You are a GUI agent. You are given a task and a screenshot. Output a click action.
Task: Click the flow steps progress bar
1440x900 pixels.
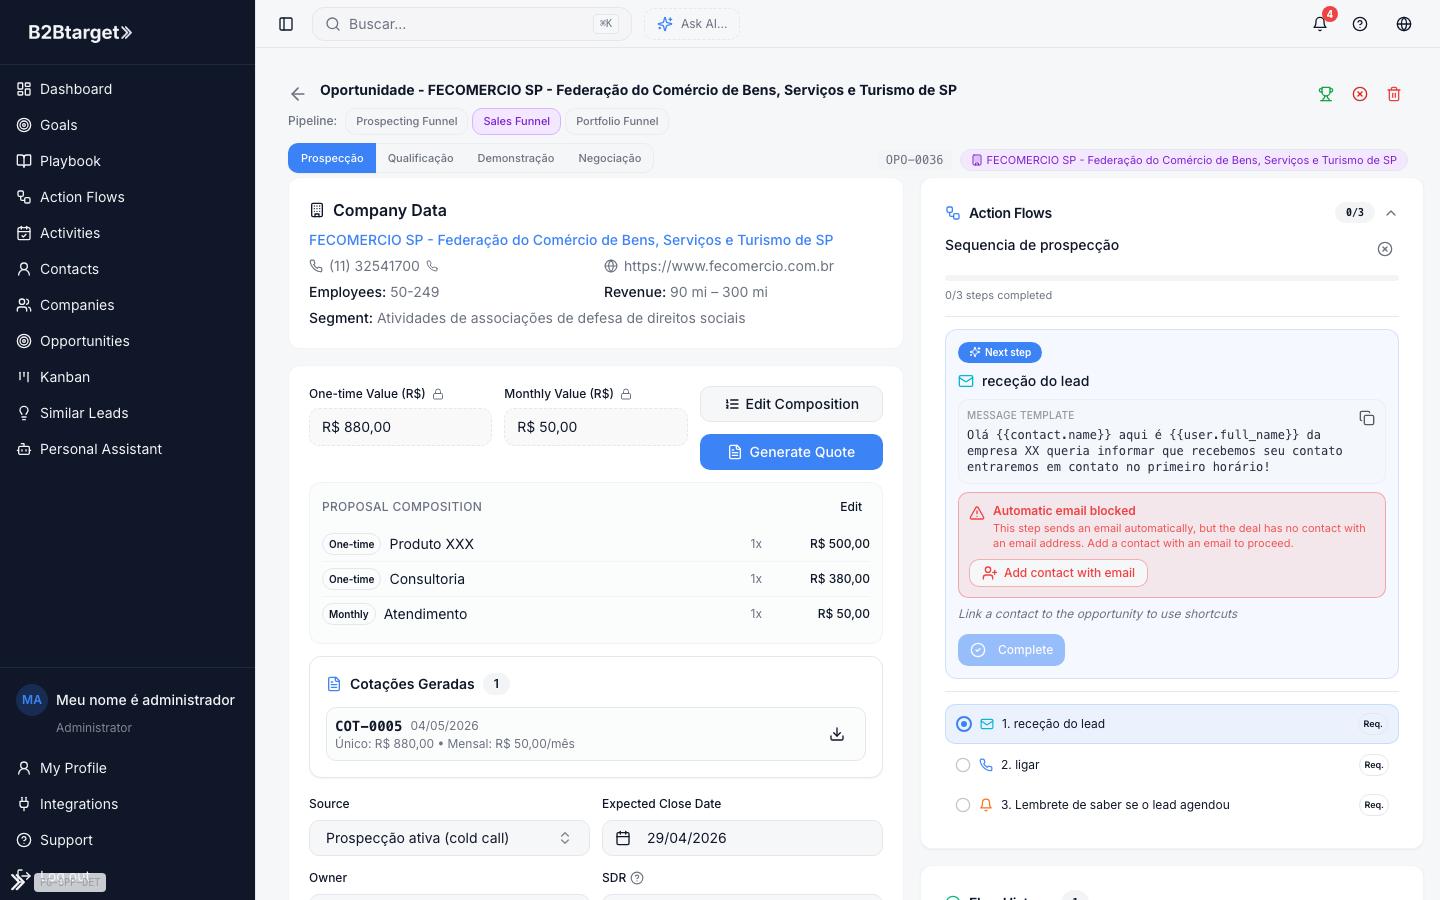(x=1172, y=278)
